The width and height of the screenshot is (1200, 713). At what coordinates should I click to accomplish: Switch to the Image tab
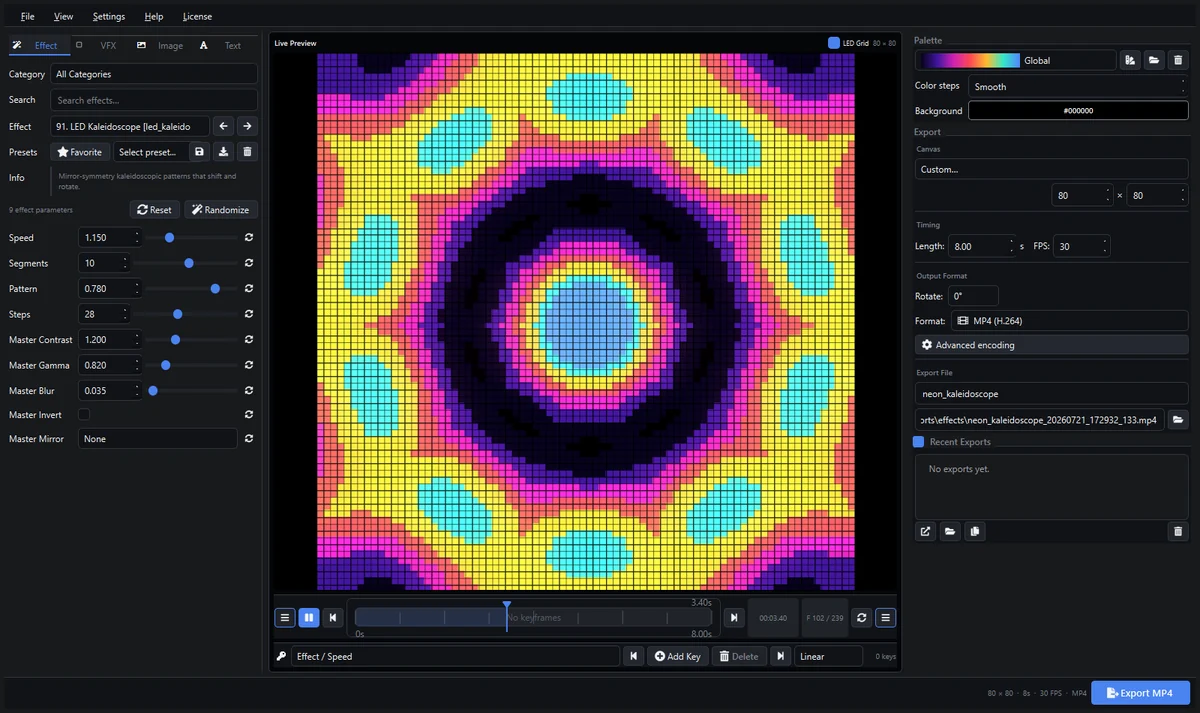coord(161,45)
